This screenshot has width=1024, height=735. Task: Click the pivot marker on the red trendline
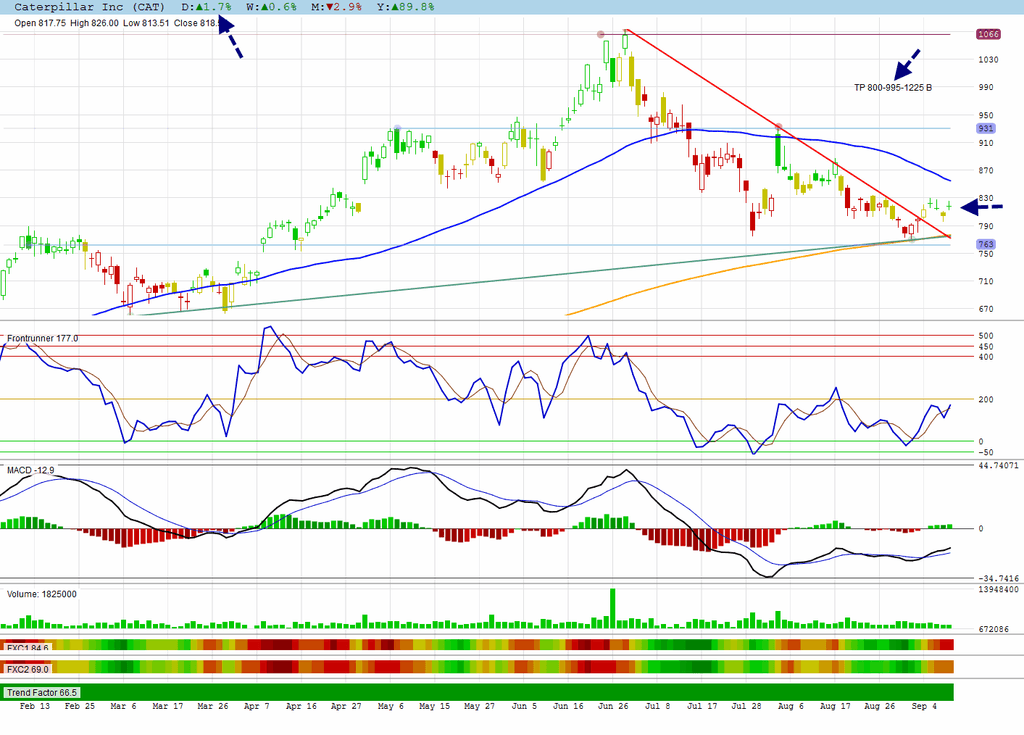pyautogui.click(x=778, y=127)
